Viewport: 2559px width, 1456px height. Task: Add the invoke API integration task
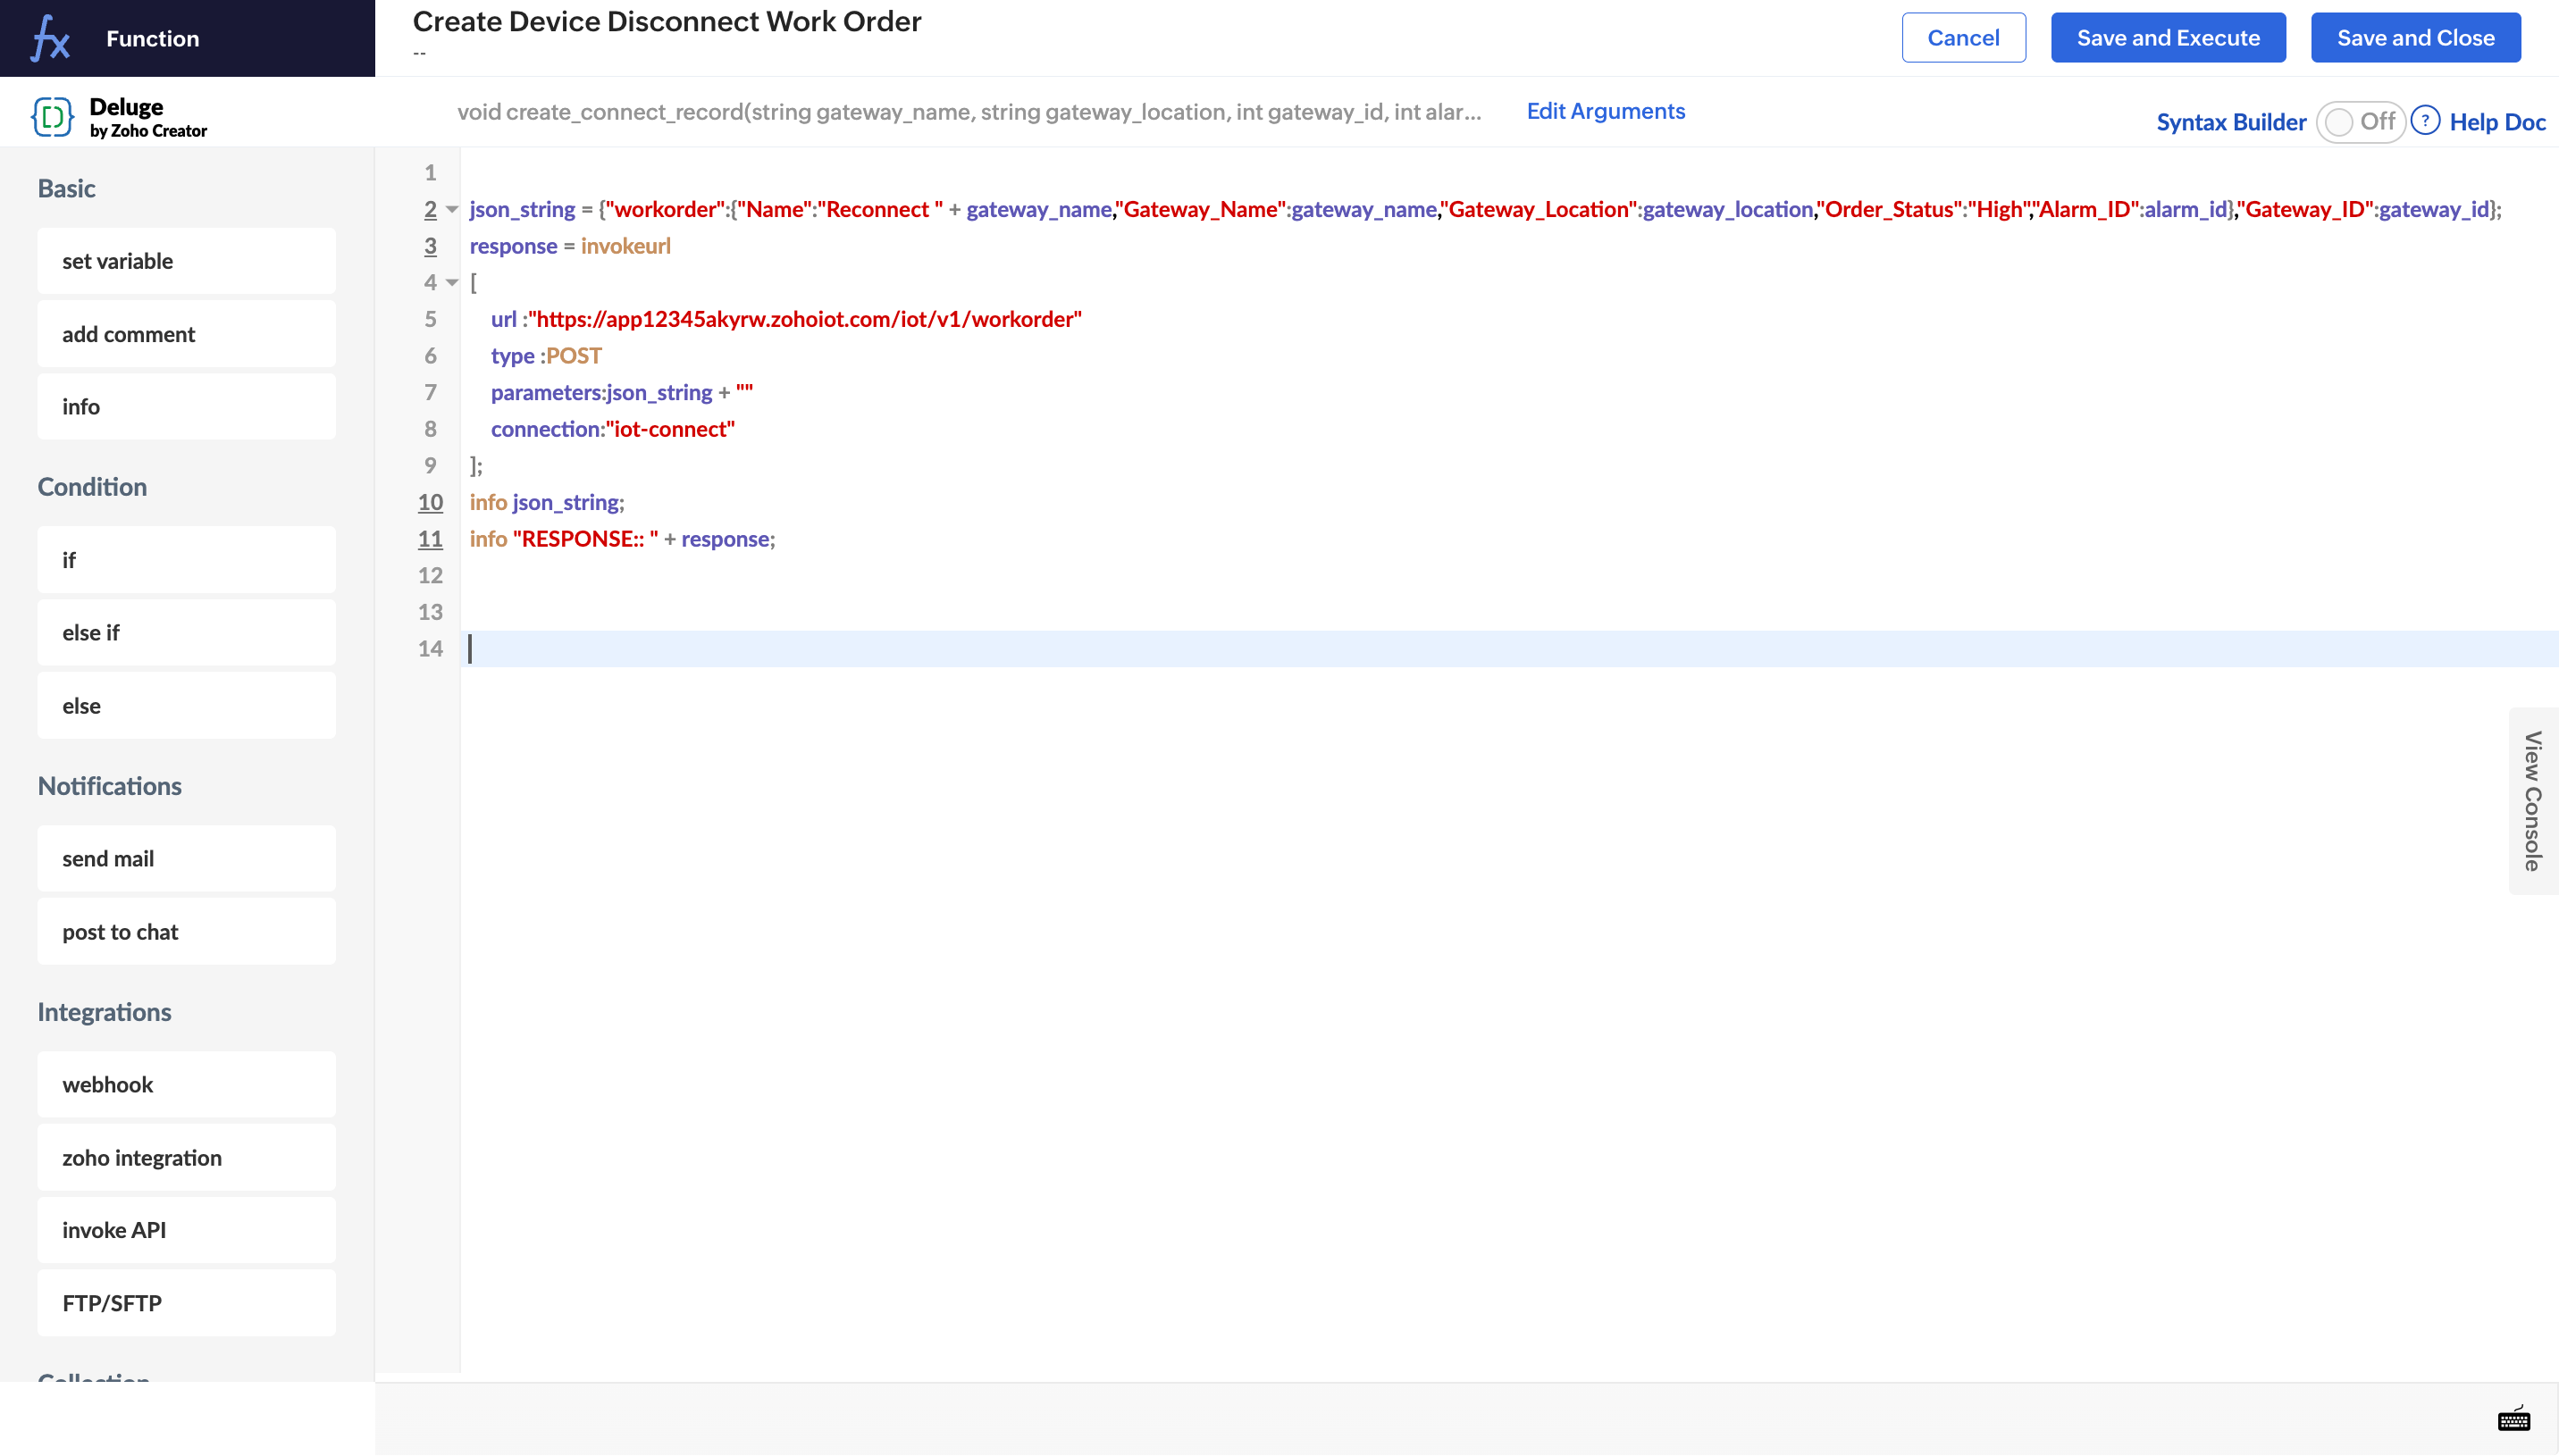pyautogui.click(x=187, y=1230)
